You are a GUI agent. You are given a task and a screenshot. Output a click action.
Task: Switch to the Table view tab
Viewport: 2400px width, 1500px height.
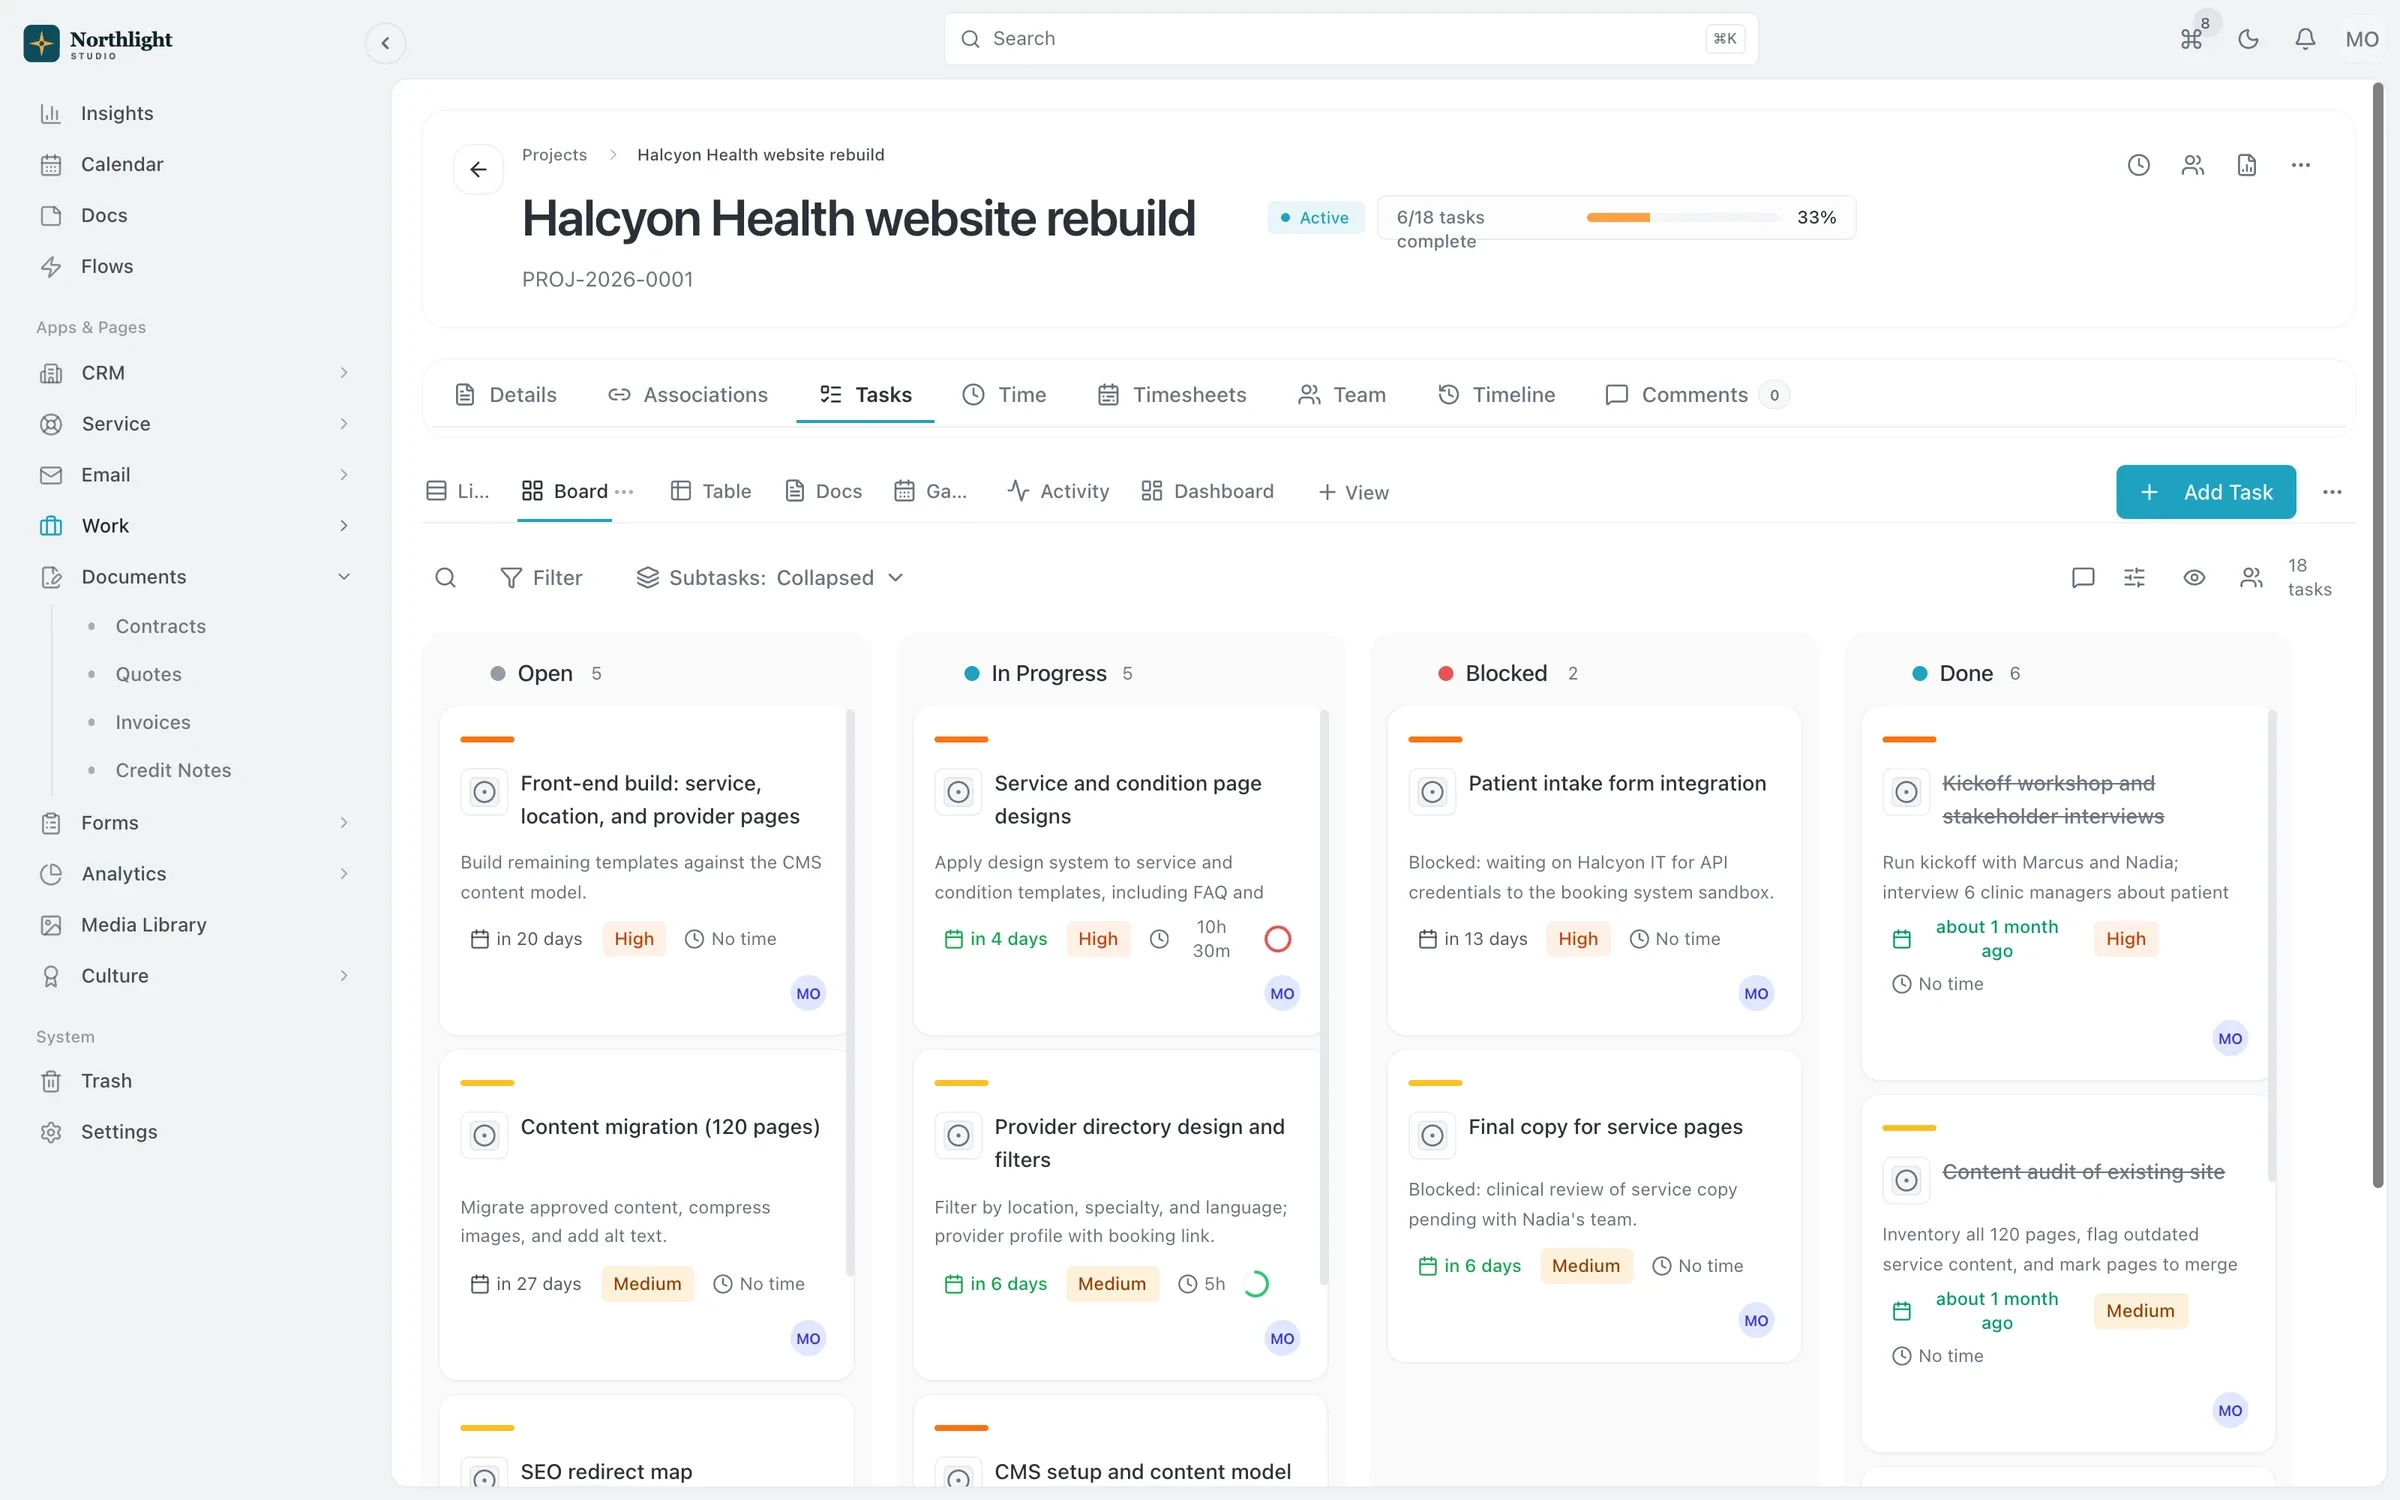click(711, 491)
